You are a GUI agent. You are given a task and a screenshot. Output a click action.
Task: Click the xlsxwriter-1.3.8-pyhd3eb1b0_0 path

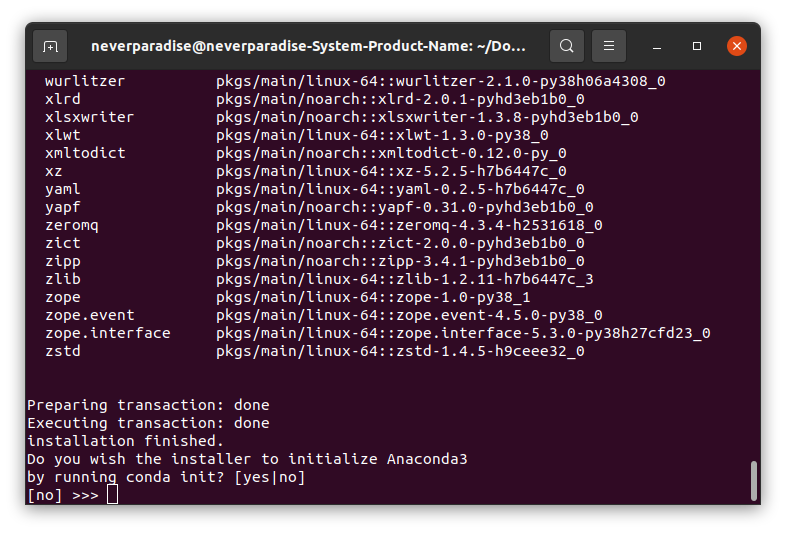coord(427,117)
